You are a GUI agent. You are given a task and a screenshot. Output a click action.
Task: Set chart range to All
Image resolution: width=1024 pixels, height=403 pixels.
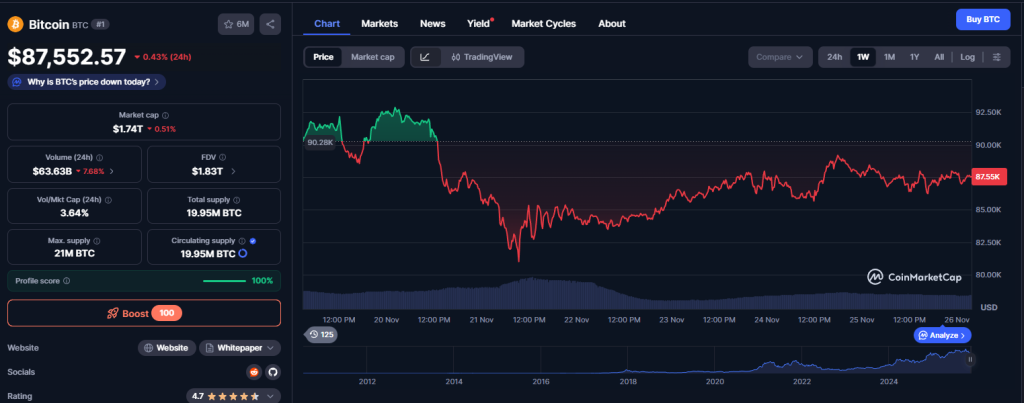point(939,57)
